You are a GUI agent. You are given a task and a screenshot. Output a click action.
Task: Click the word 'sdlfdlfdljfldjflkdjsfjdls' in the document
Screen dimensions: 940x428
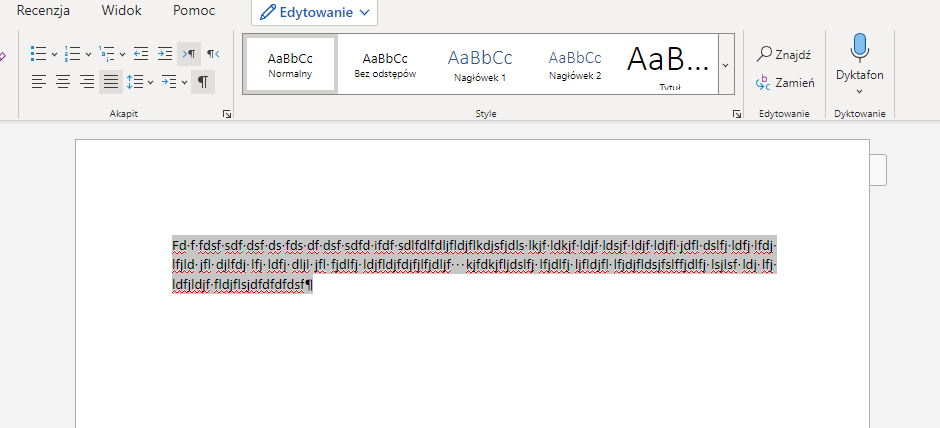point(462,246)
